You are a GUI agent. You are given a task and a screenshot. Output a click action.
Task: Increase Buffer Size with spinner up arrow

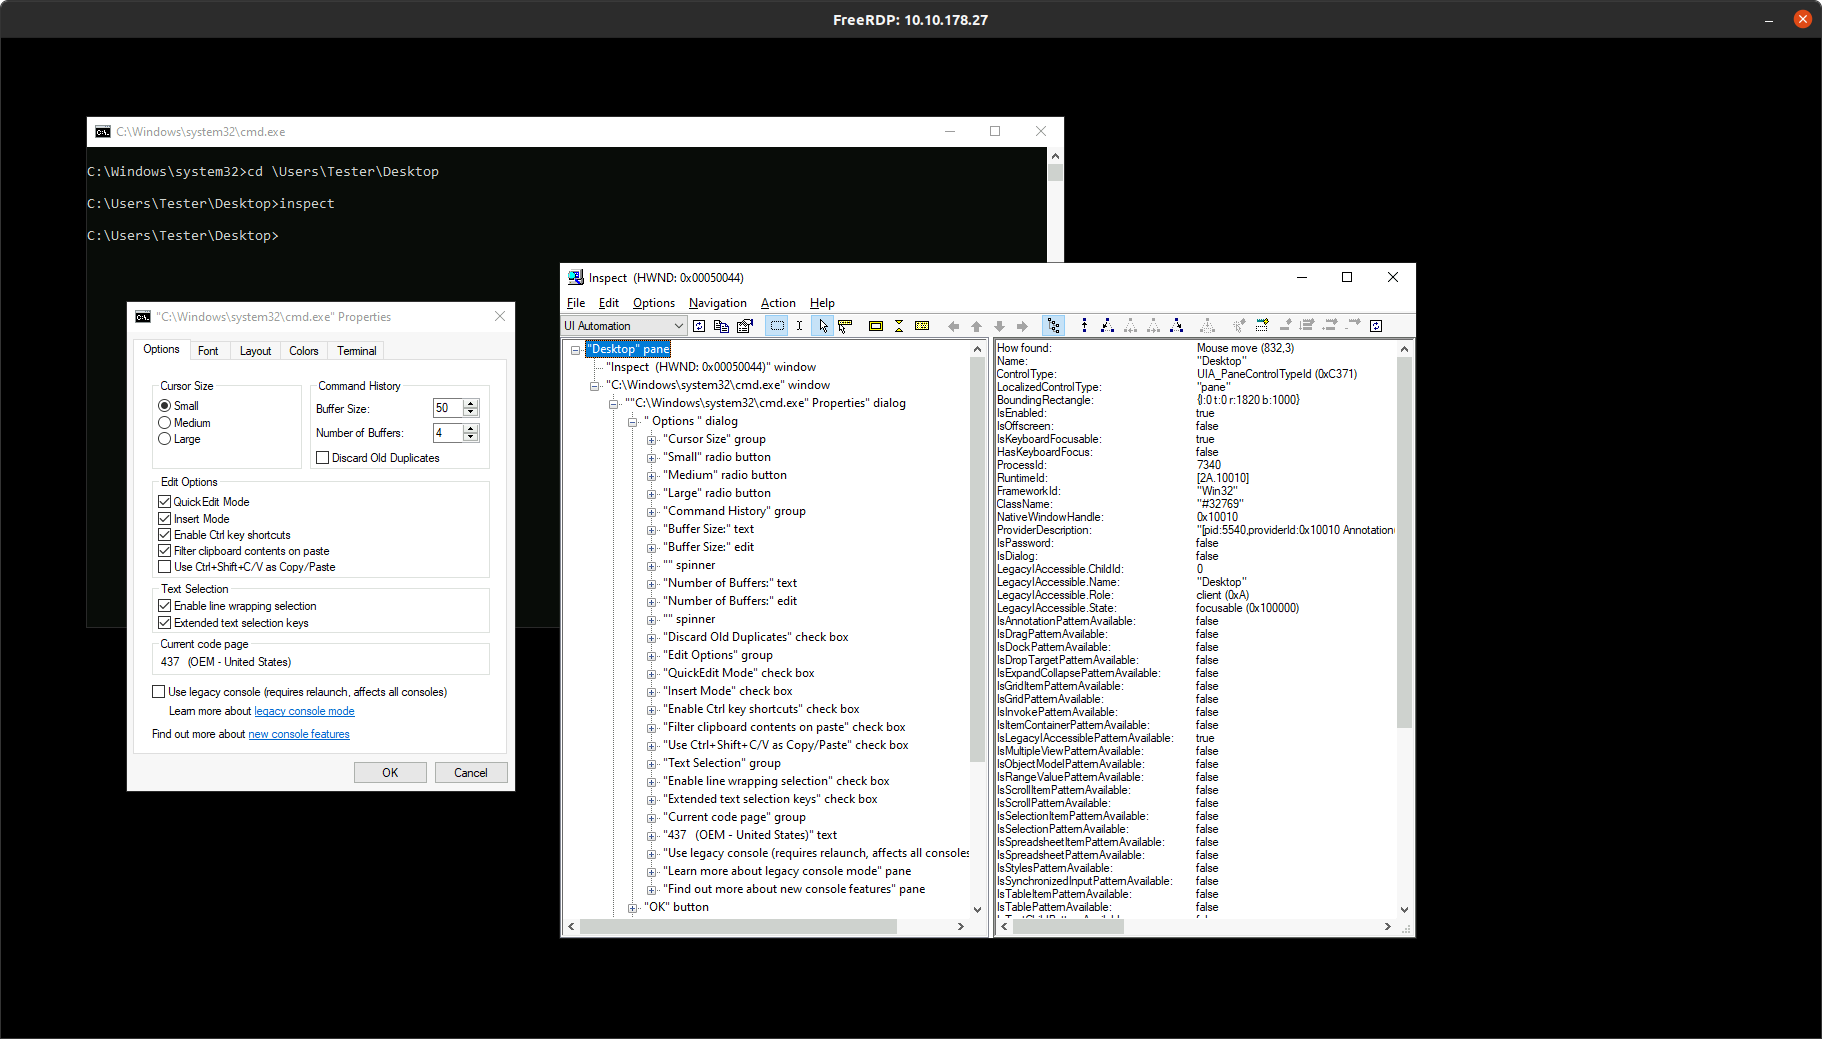[x=471, y=404]
